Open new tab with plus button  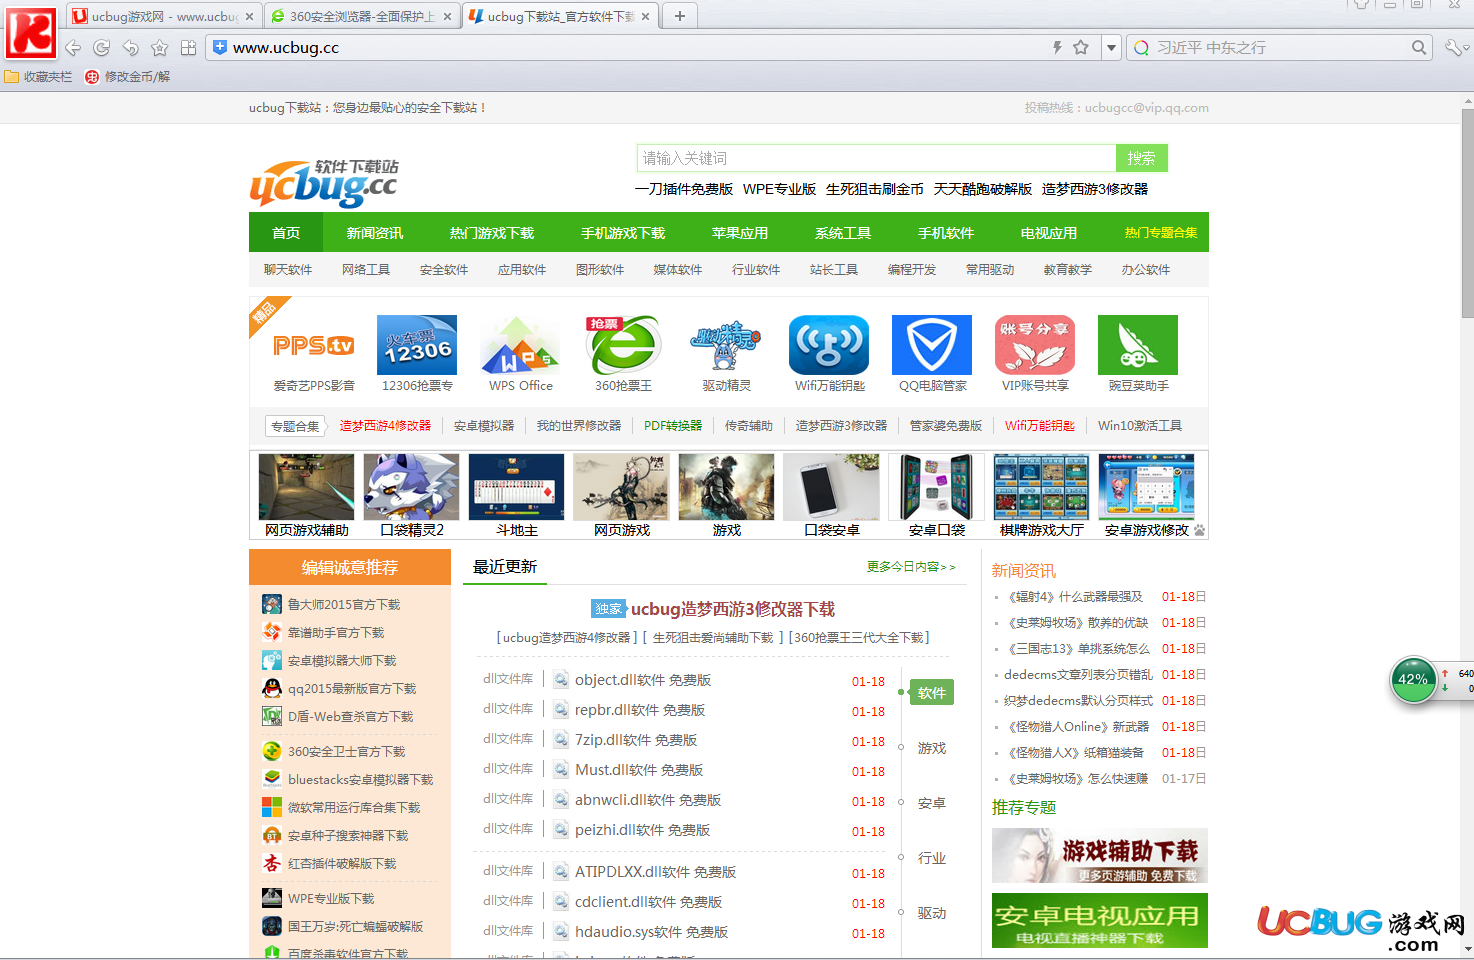(680, 16)
